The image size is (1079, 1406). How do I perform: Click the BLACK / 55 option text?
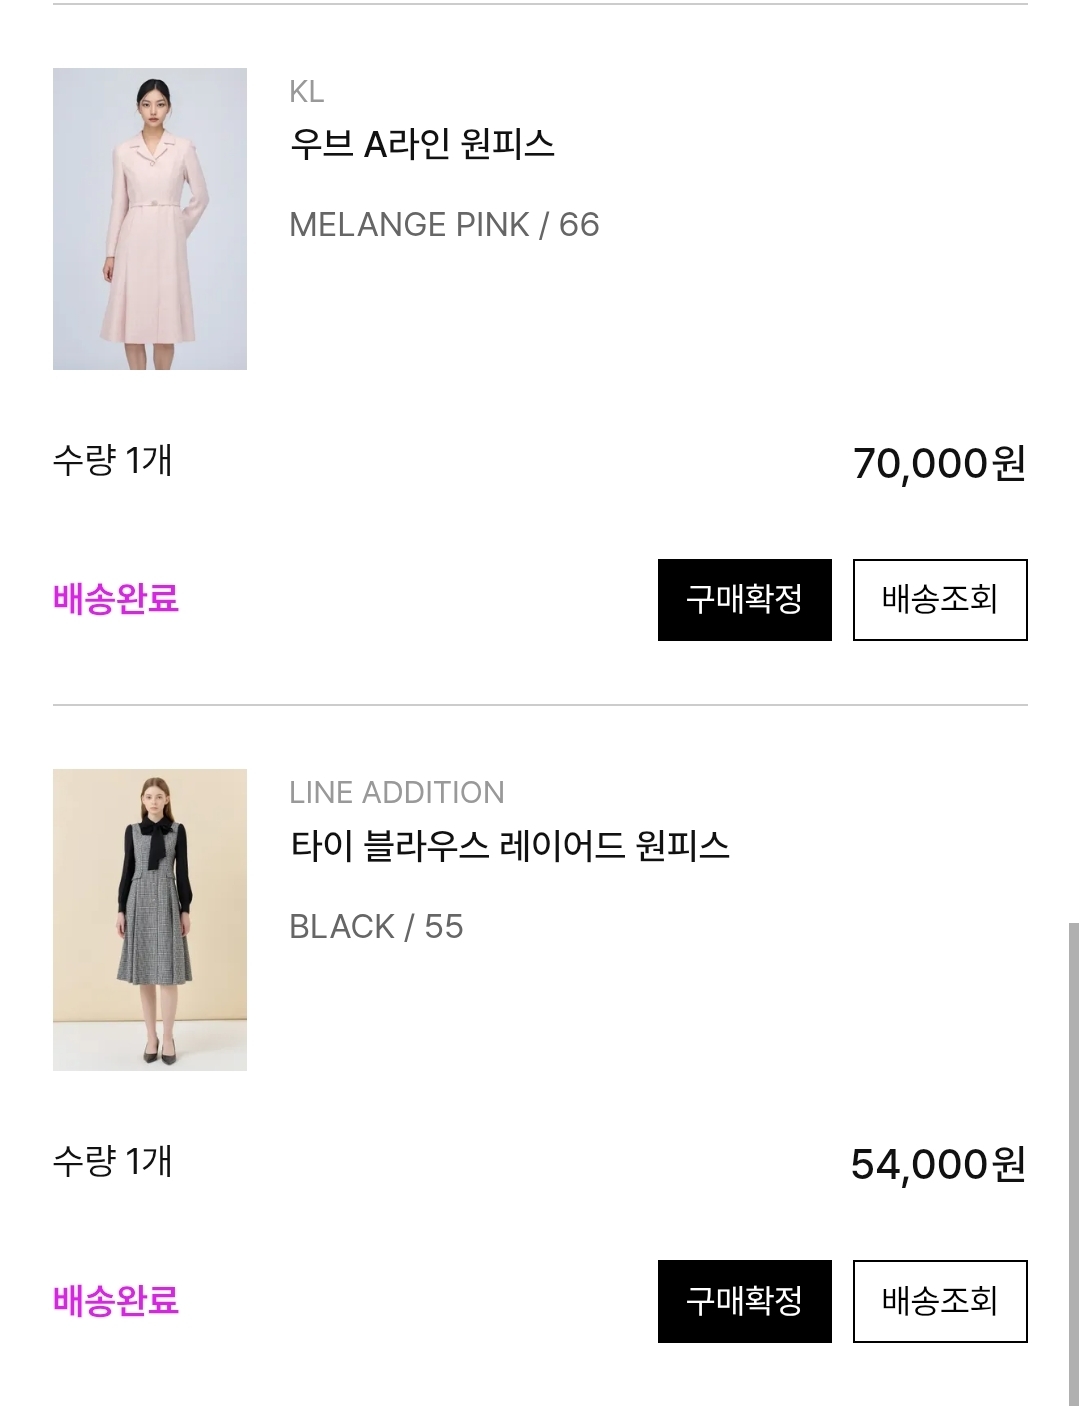[376, 927]
